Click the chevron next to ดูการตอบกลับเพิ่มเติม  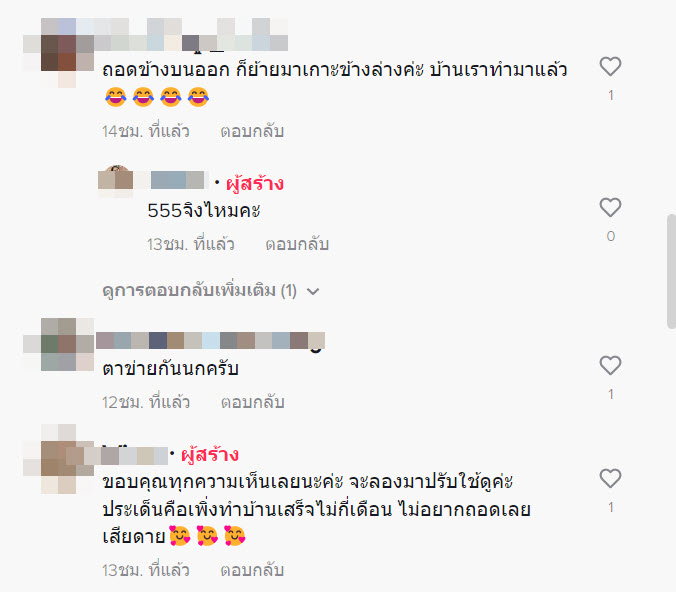click(x=313, y=292)
